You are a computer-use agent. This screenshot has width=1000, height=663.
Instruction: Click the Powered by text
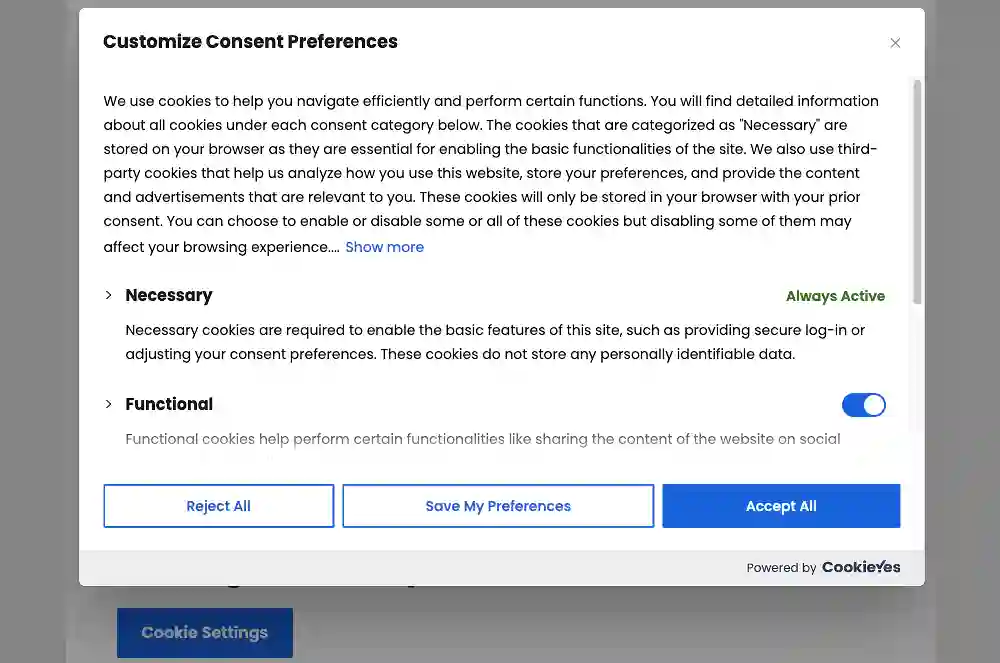(781, 568)
